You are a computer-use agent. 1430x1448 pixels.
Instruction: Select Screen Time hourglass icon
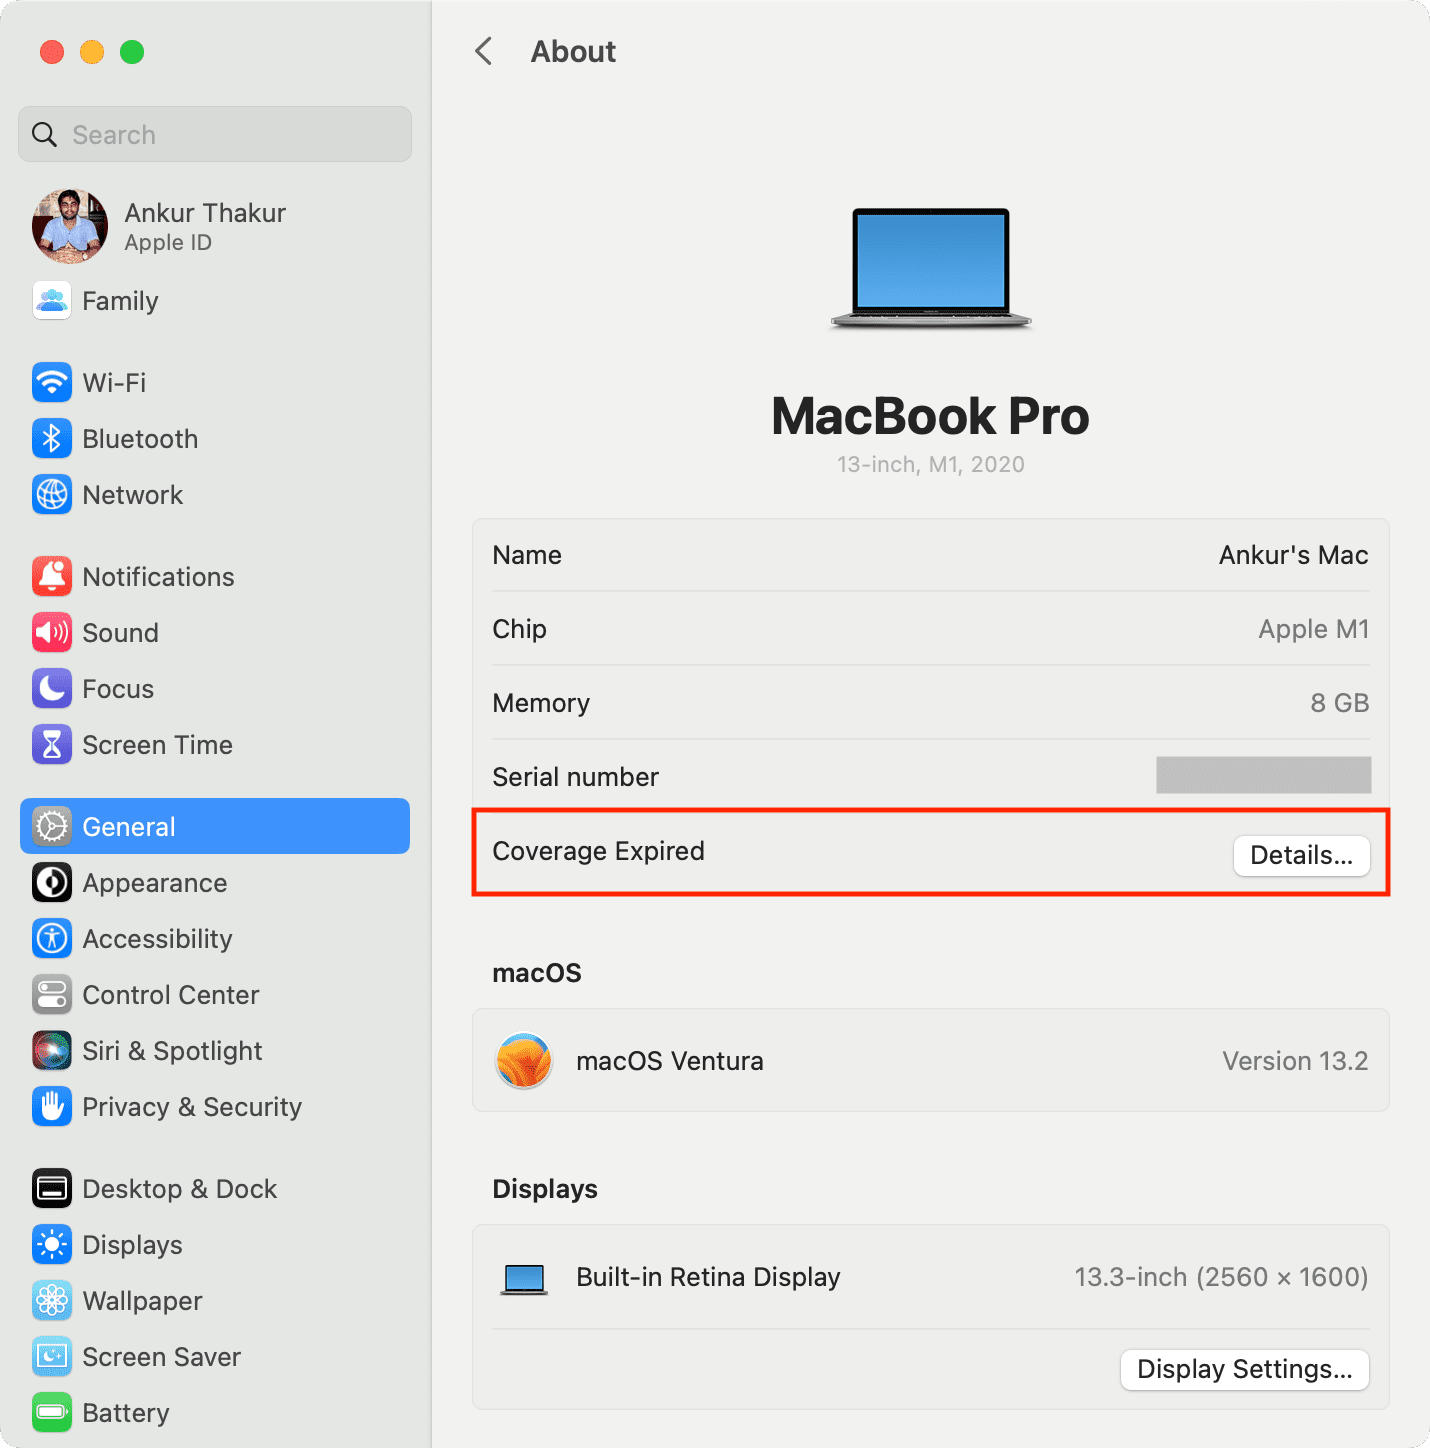(x=52, y=744)
